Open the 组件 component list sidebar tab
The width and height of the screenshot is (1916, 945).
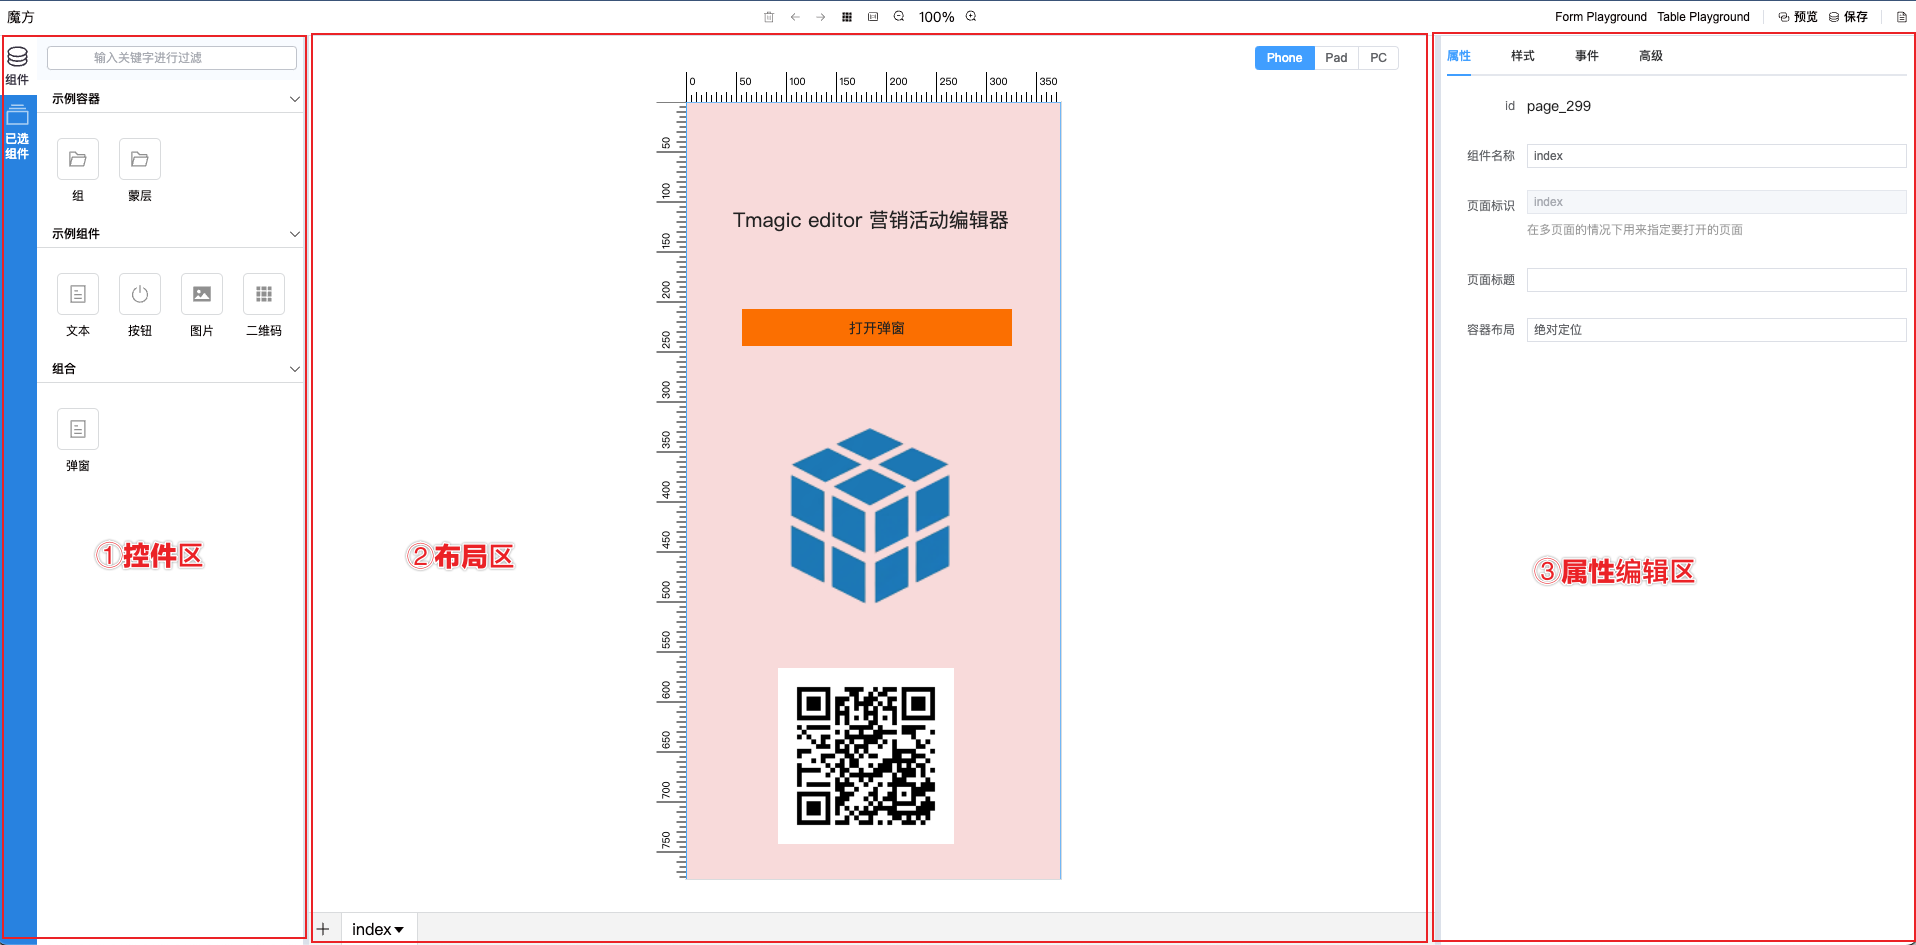pyautogui.click(x=18, y=66)
